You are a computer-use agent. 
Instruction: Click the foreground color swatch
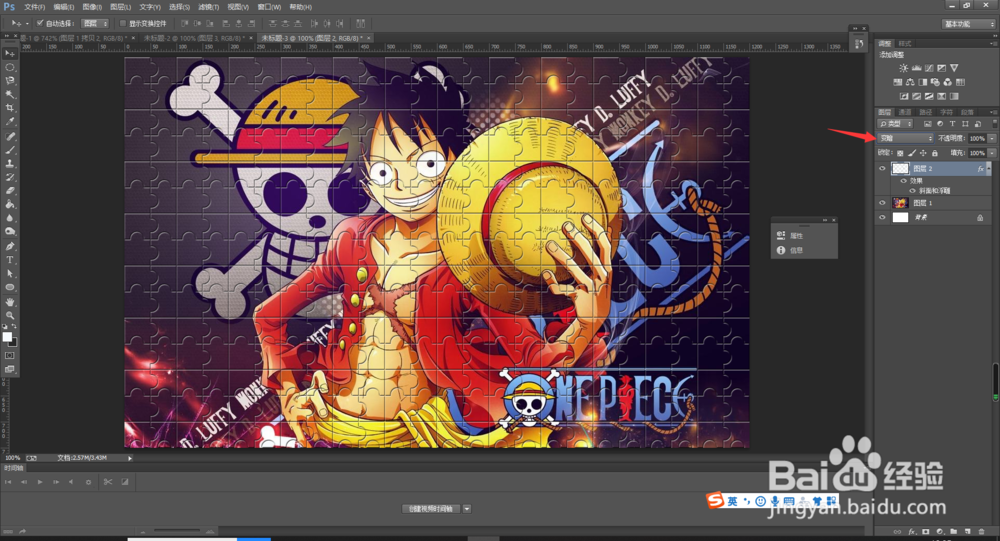(x=7, y=336)
